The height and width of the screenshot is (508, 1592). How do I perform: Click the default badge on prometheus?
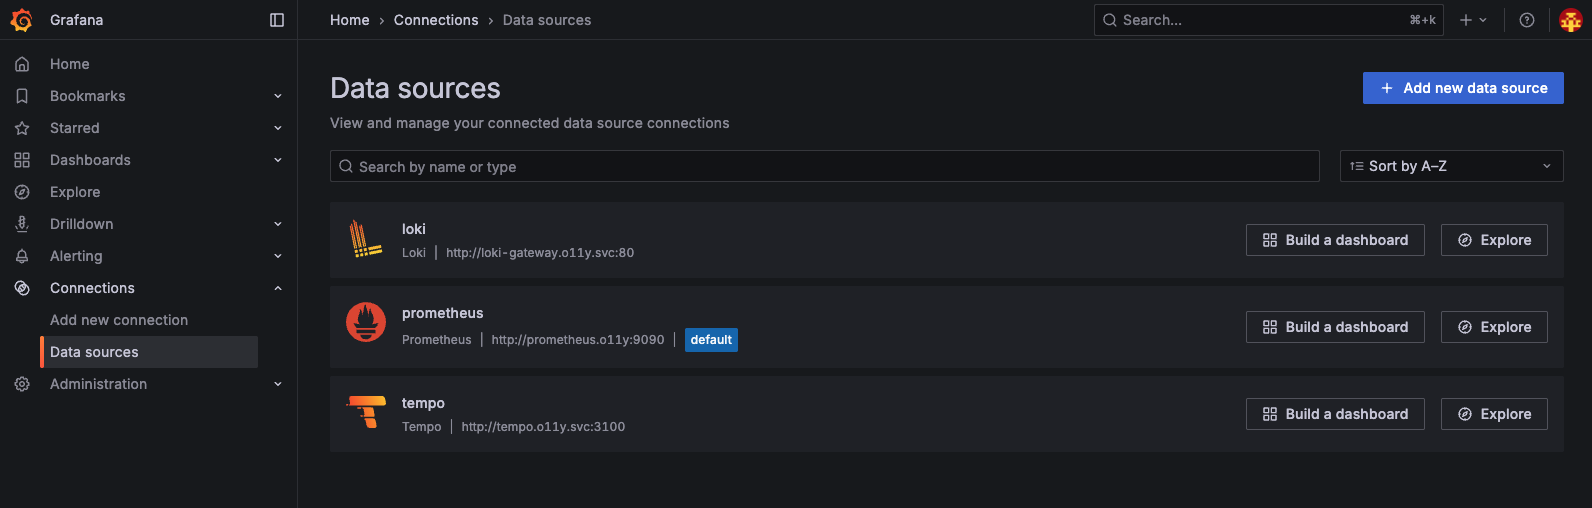(711, 340)
